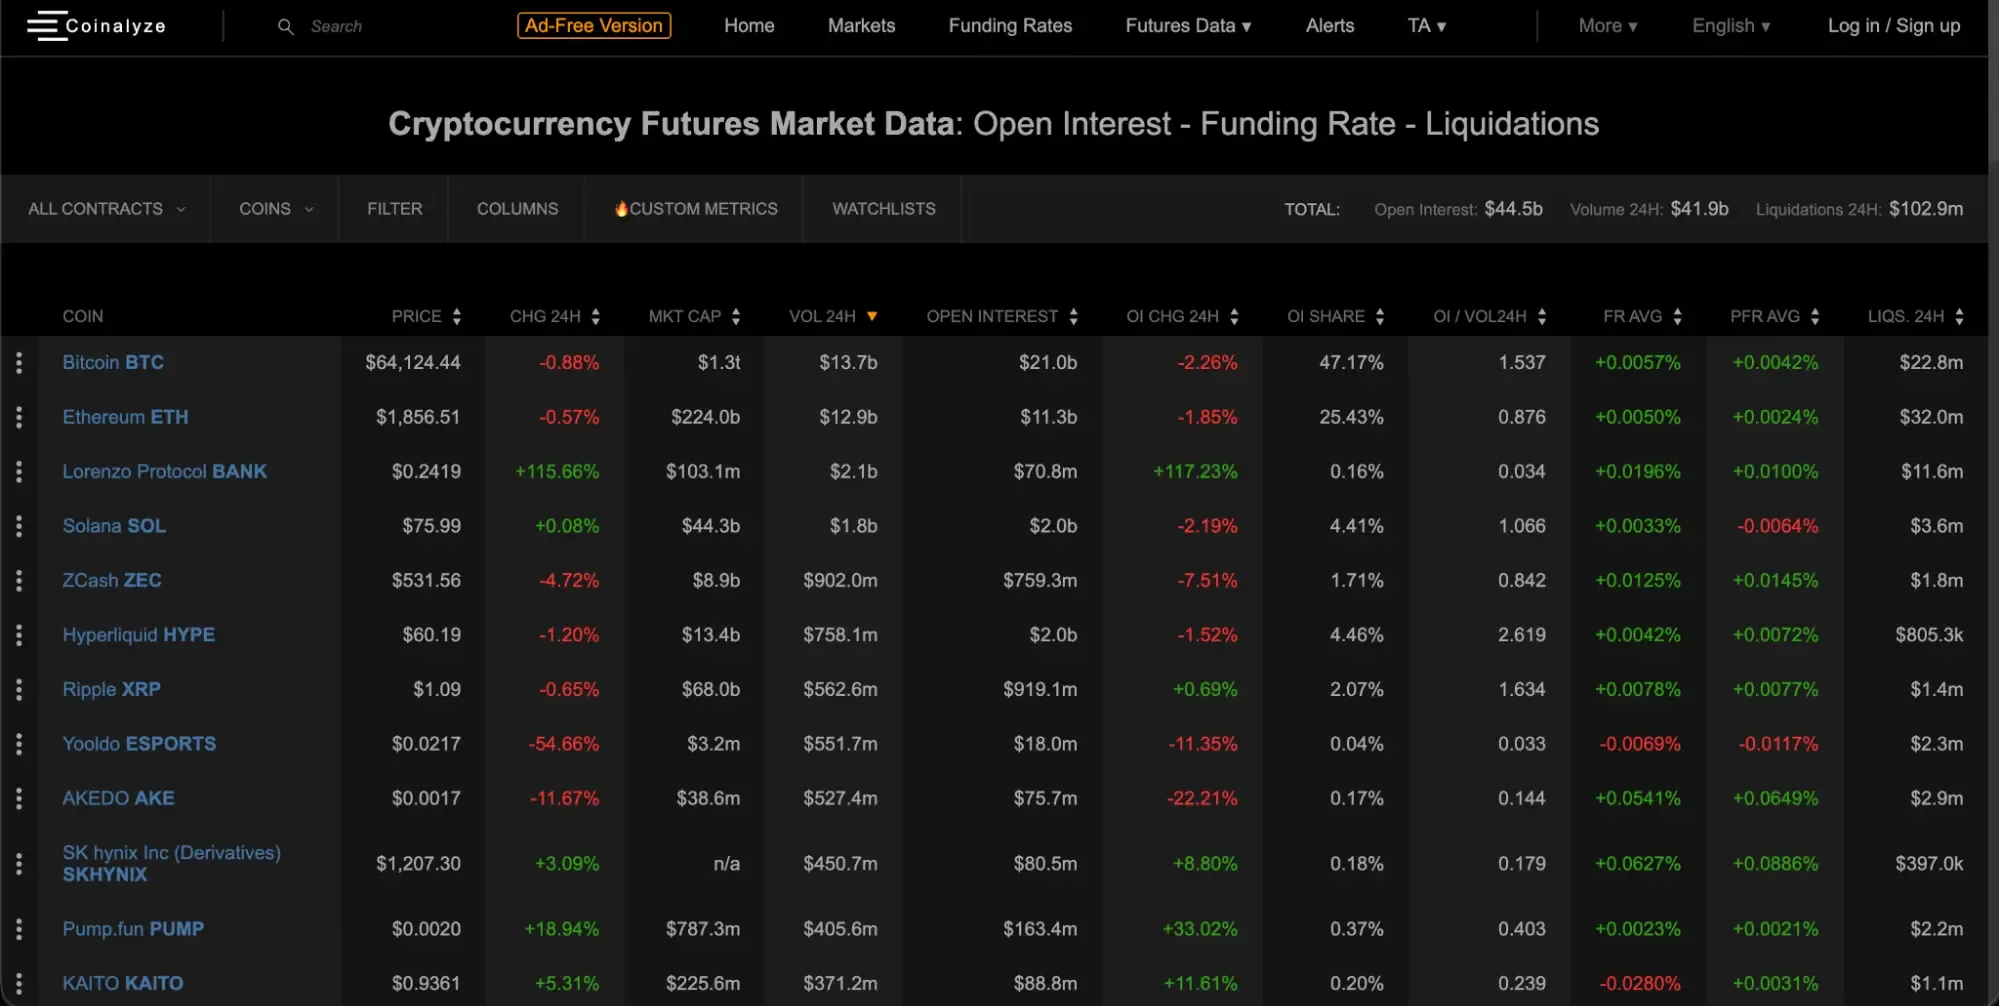Open row options for Pump.fun PUMP
This screenshot has width=1999, height=1007.
point(19,929)
